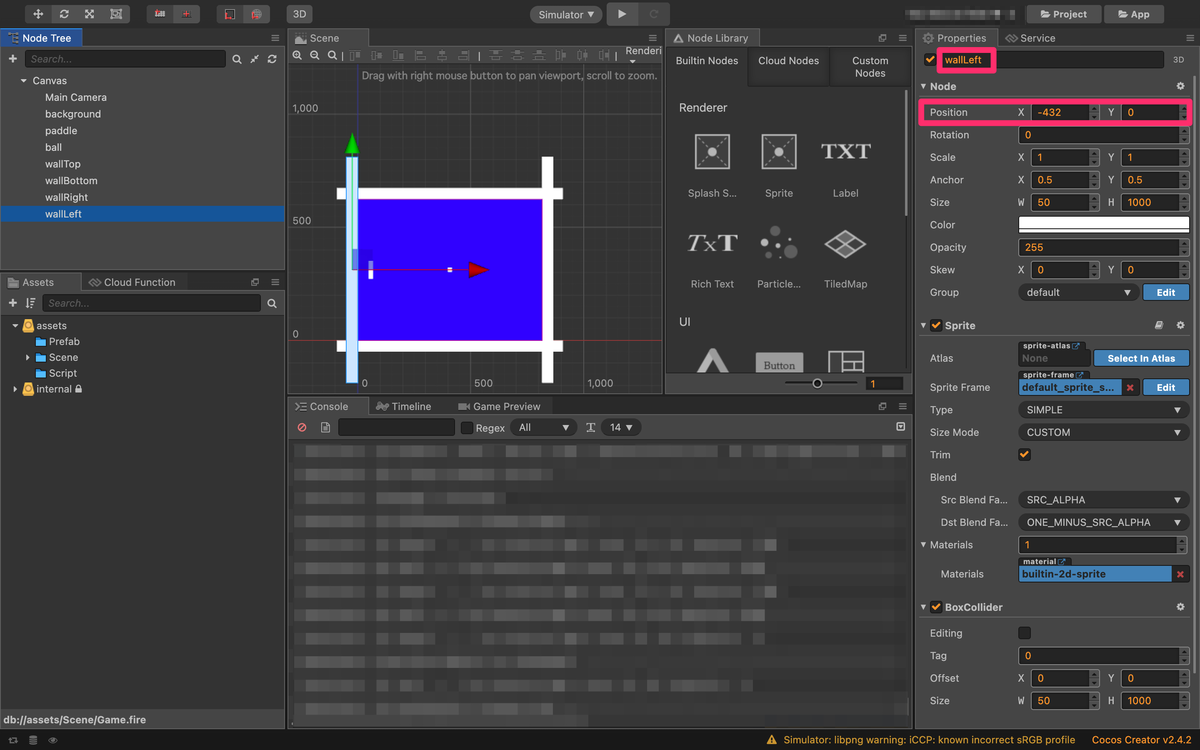The height and width of the screenshot is (750, 1200).
Task: Open the console font size 14 dropdown
Action: point(622,427)
